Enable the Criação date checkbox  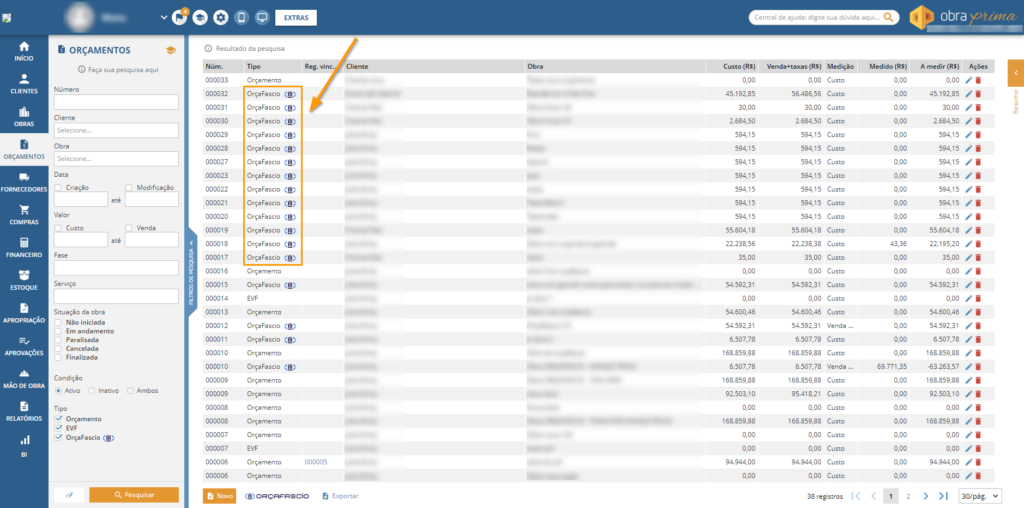(x=59, y=187)
